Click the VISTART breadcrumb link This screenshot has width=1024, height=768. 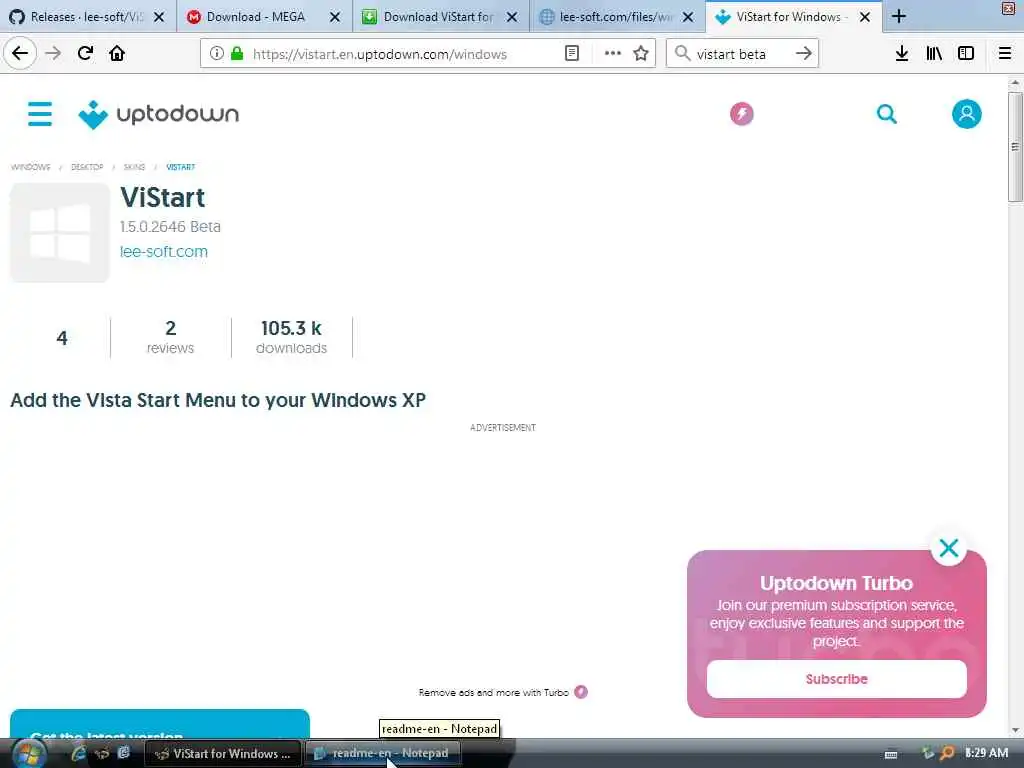(180, 167)
